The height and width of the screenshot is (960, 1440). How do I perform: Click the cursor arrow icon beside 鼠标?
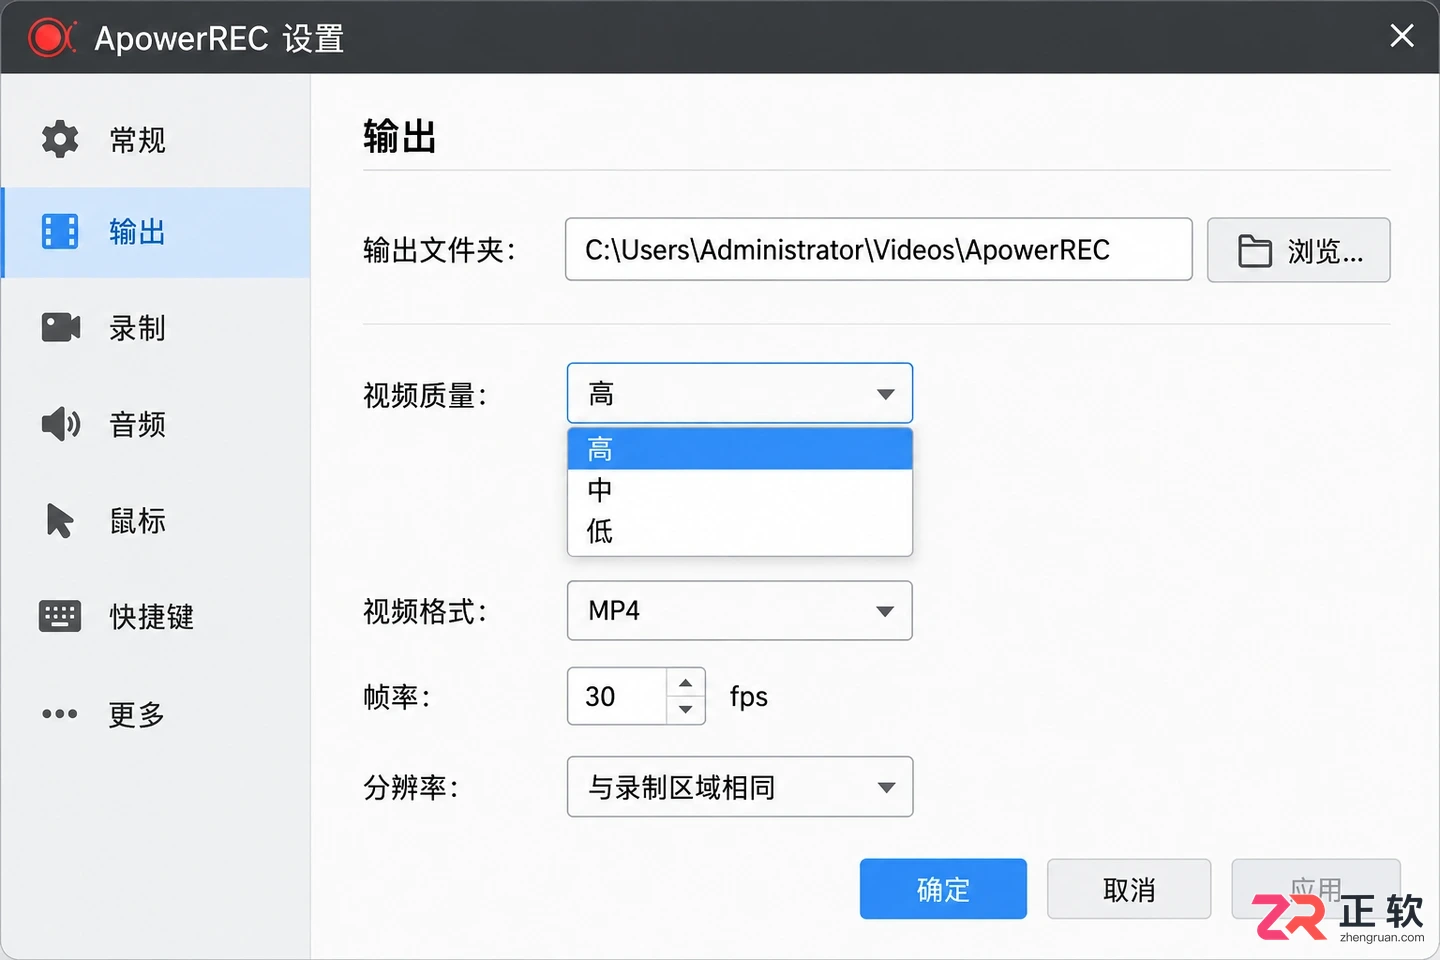click(60, 520)
